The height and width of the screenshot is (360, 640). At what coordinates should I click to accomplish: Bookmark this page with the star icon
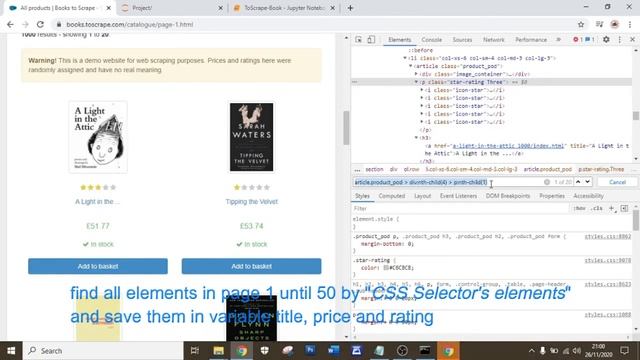tap(581, 24)
